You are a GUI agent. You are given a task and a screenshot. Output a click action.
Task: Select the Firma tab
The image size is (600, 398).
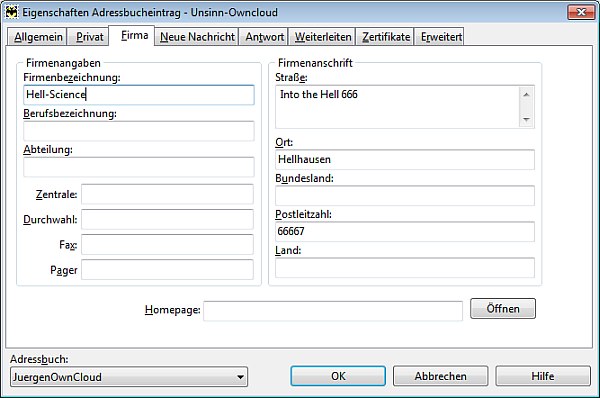[132, 36]
